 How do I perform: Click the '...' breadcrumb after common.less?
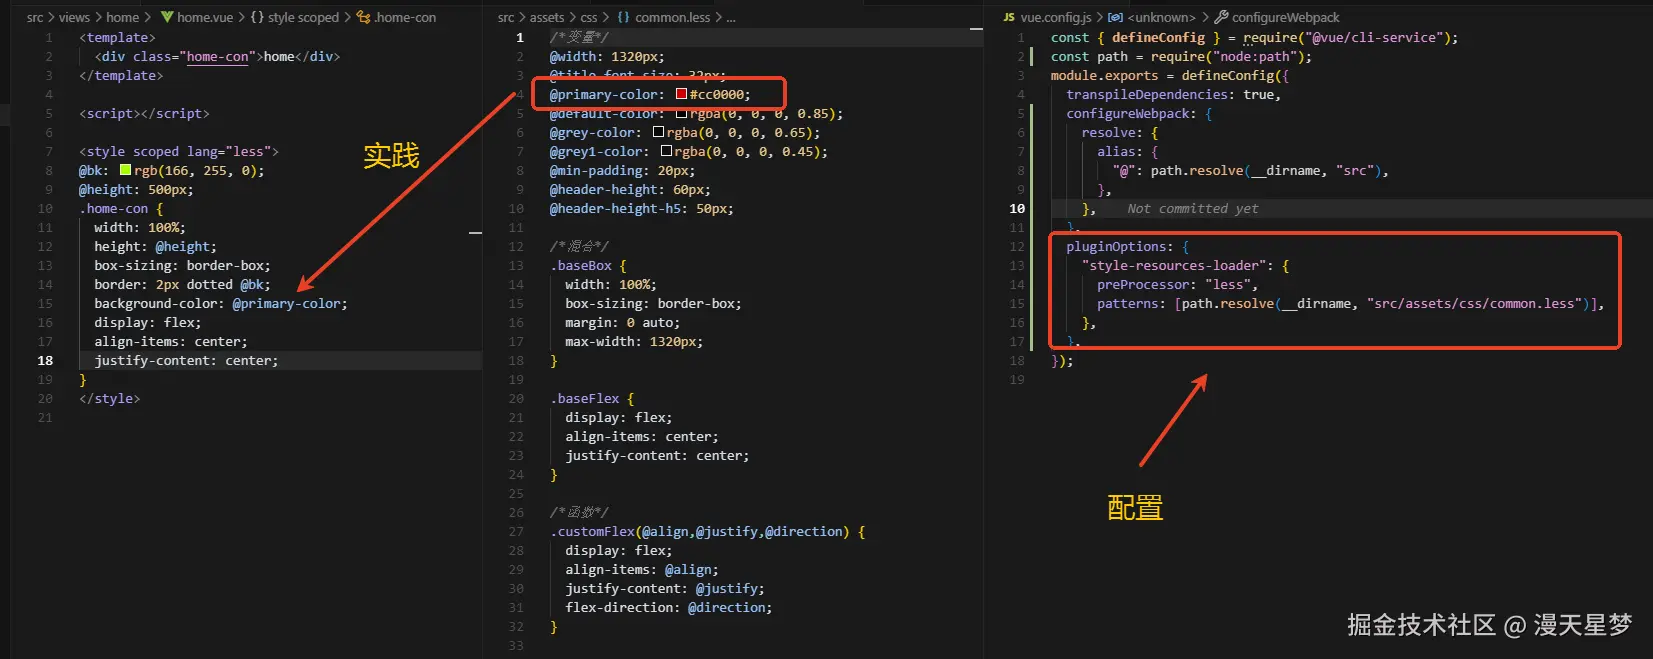[731, 17]
